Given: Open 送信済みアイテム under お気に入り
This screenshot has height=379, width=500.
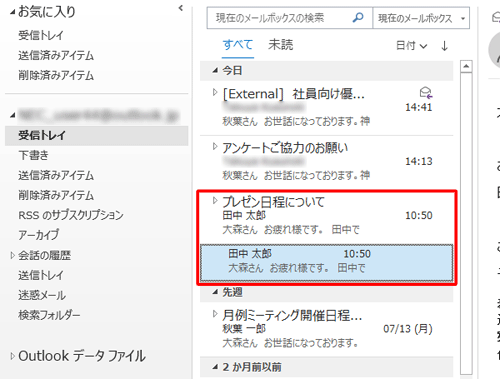Looking at the screenshot, I should 56,55.
